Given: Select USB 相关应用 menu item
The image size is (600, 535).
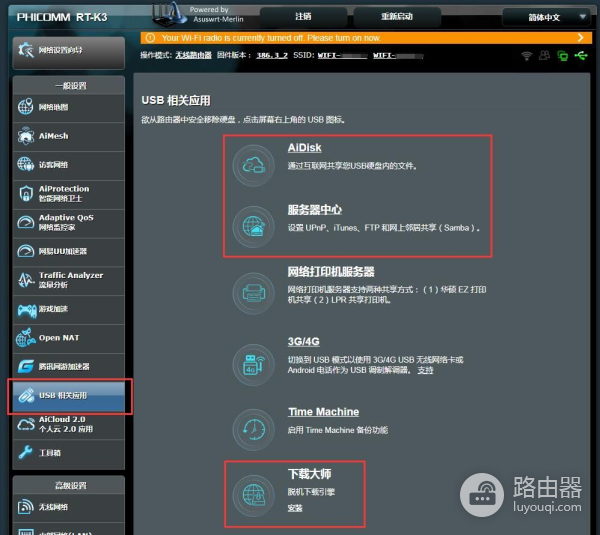Looking at the screenshot, I should [68, 396].
